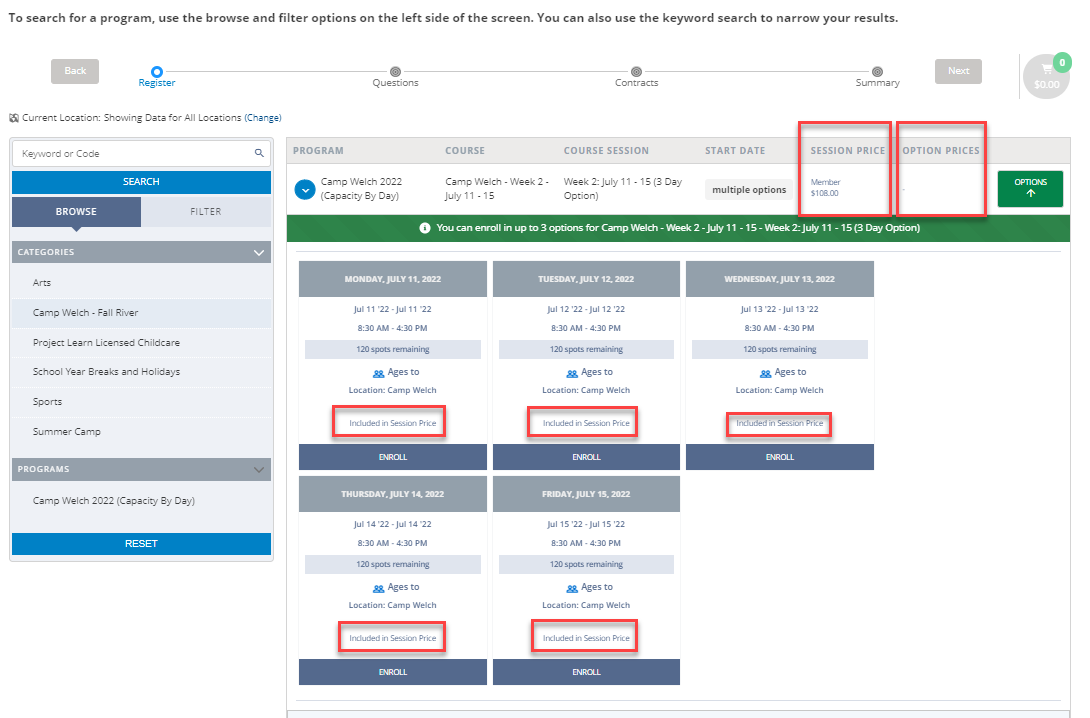Open the Change location link

point(263,117)
